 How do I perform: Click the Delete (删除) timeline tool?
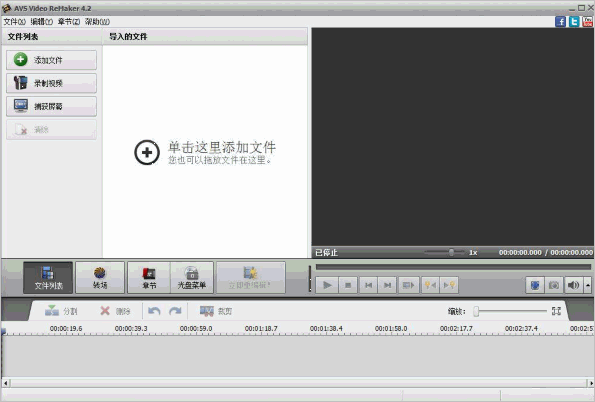115,311
